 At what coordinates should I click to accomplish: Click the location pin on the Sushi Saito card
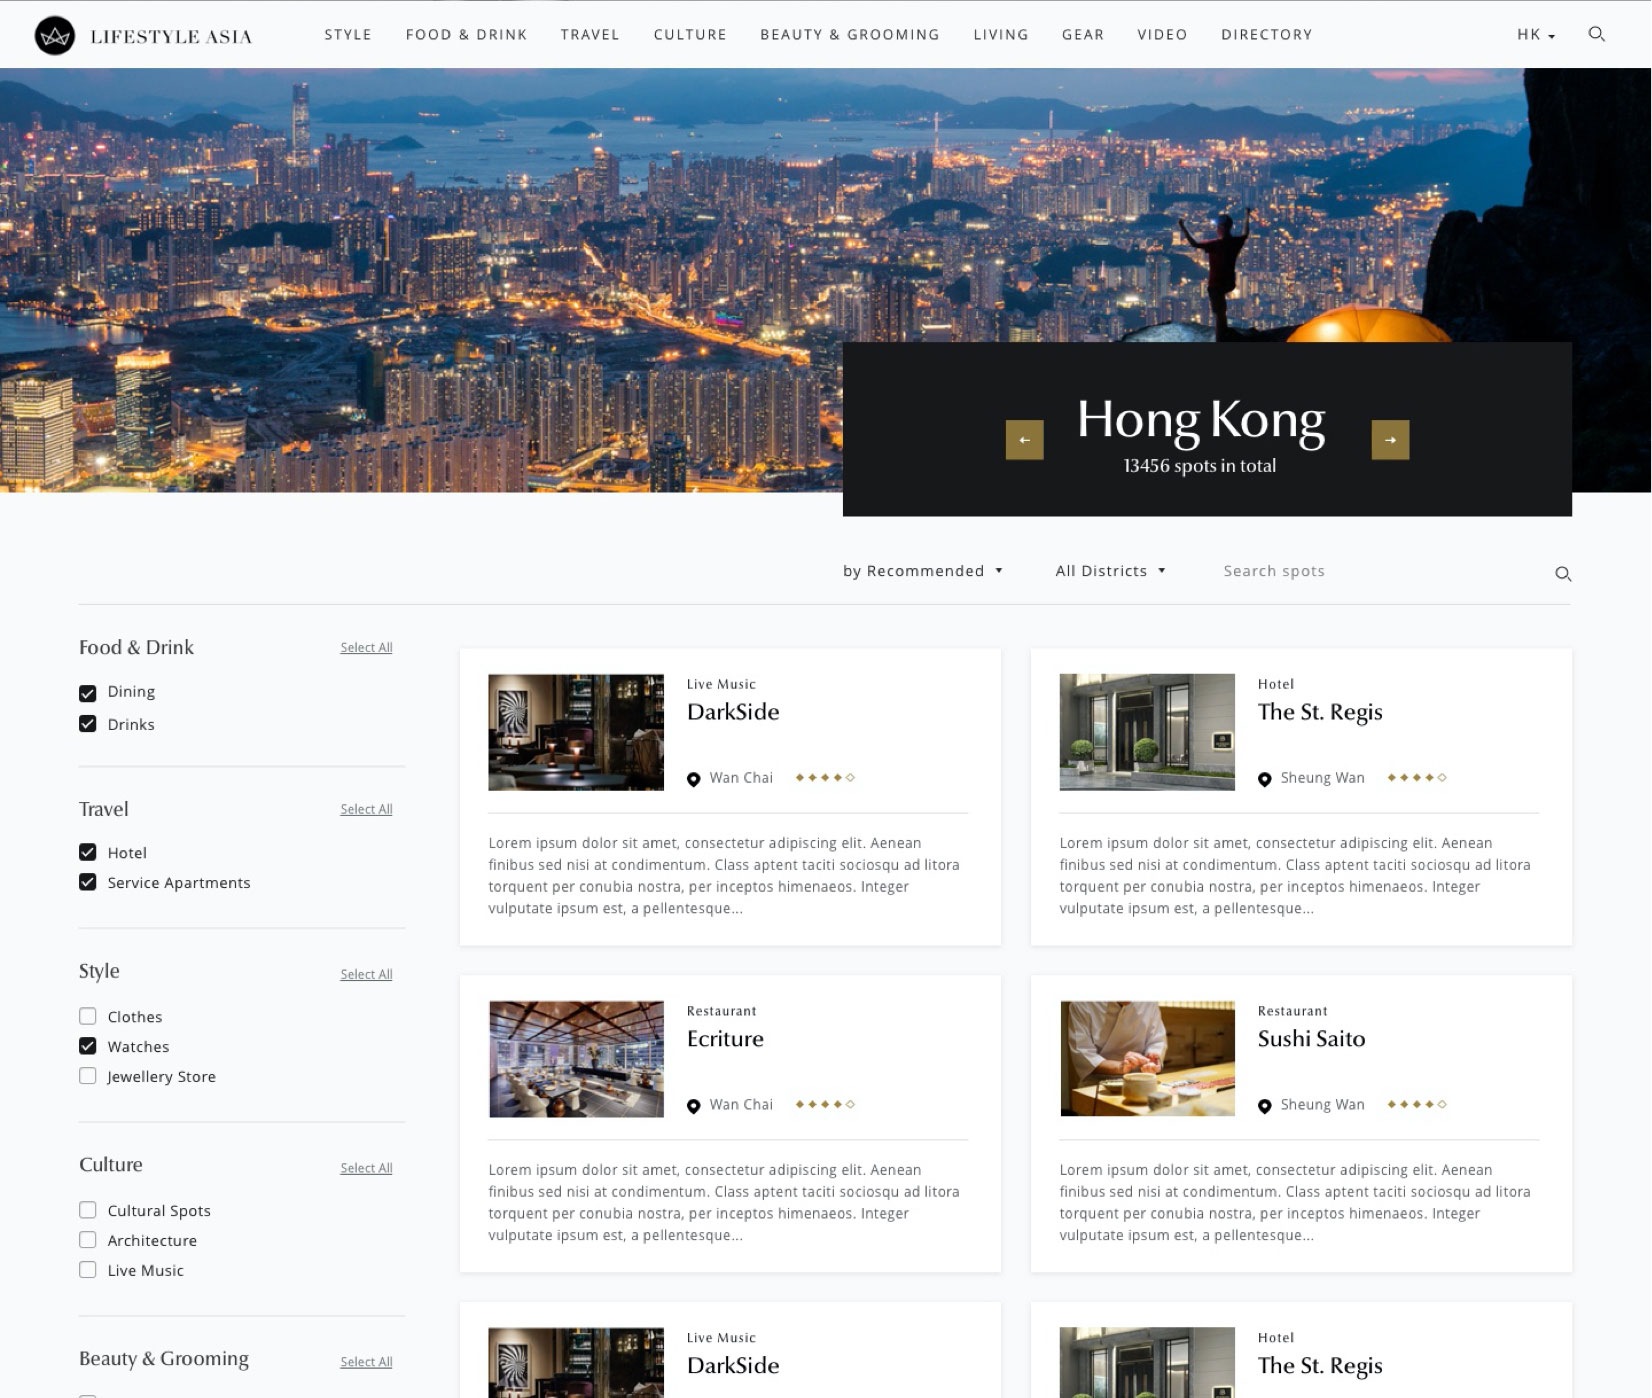pos(1264,1106)
